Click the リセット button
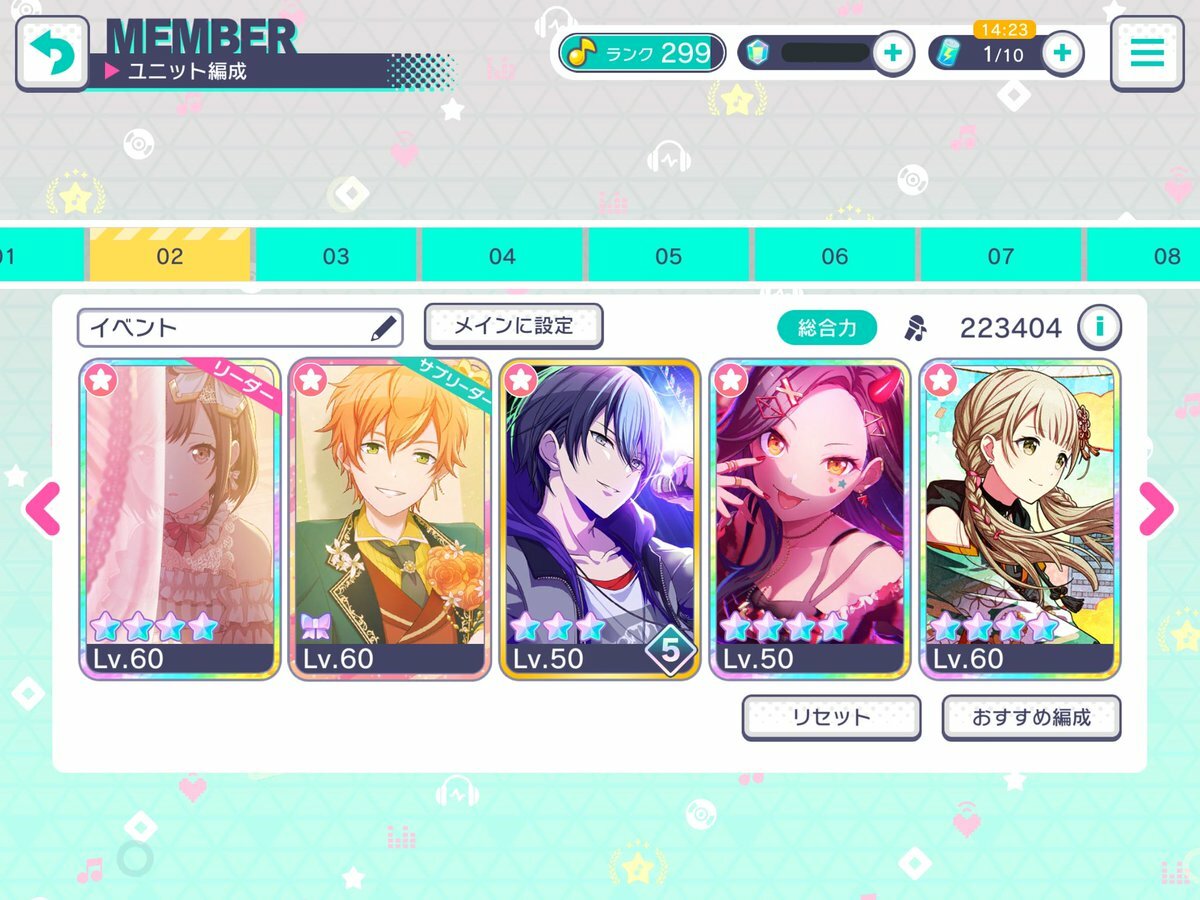Image resolution: width=1200 pixels, height=900 pixels. 831,717
